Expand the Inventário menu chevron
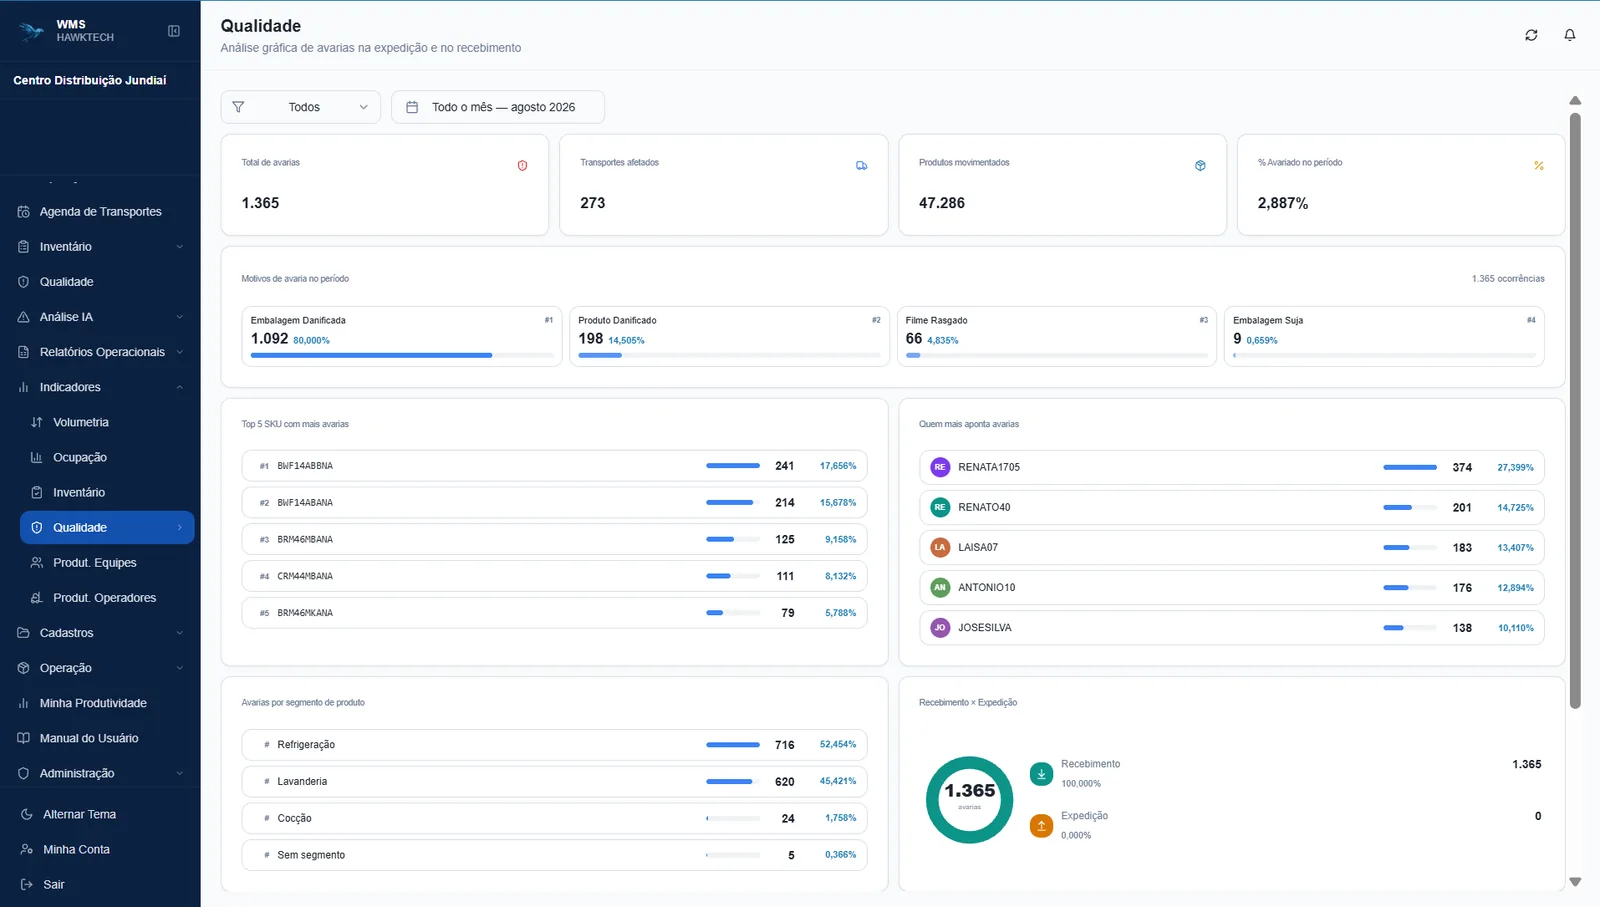 pos(180,247)
